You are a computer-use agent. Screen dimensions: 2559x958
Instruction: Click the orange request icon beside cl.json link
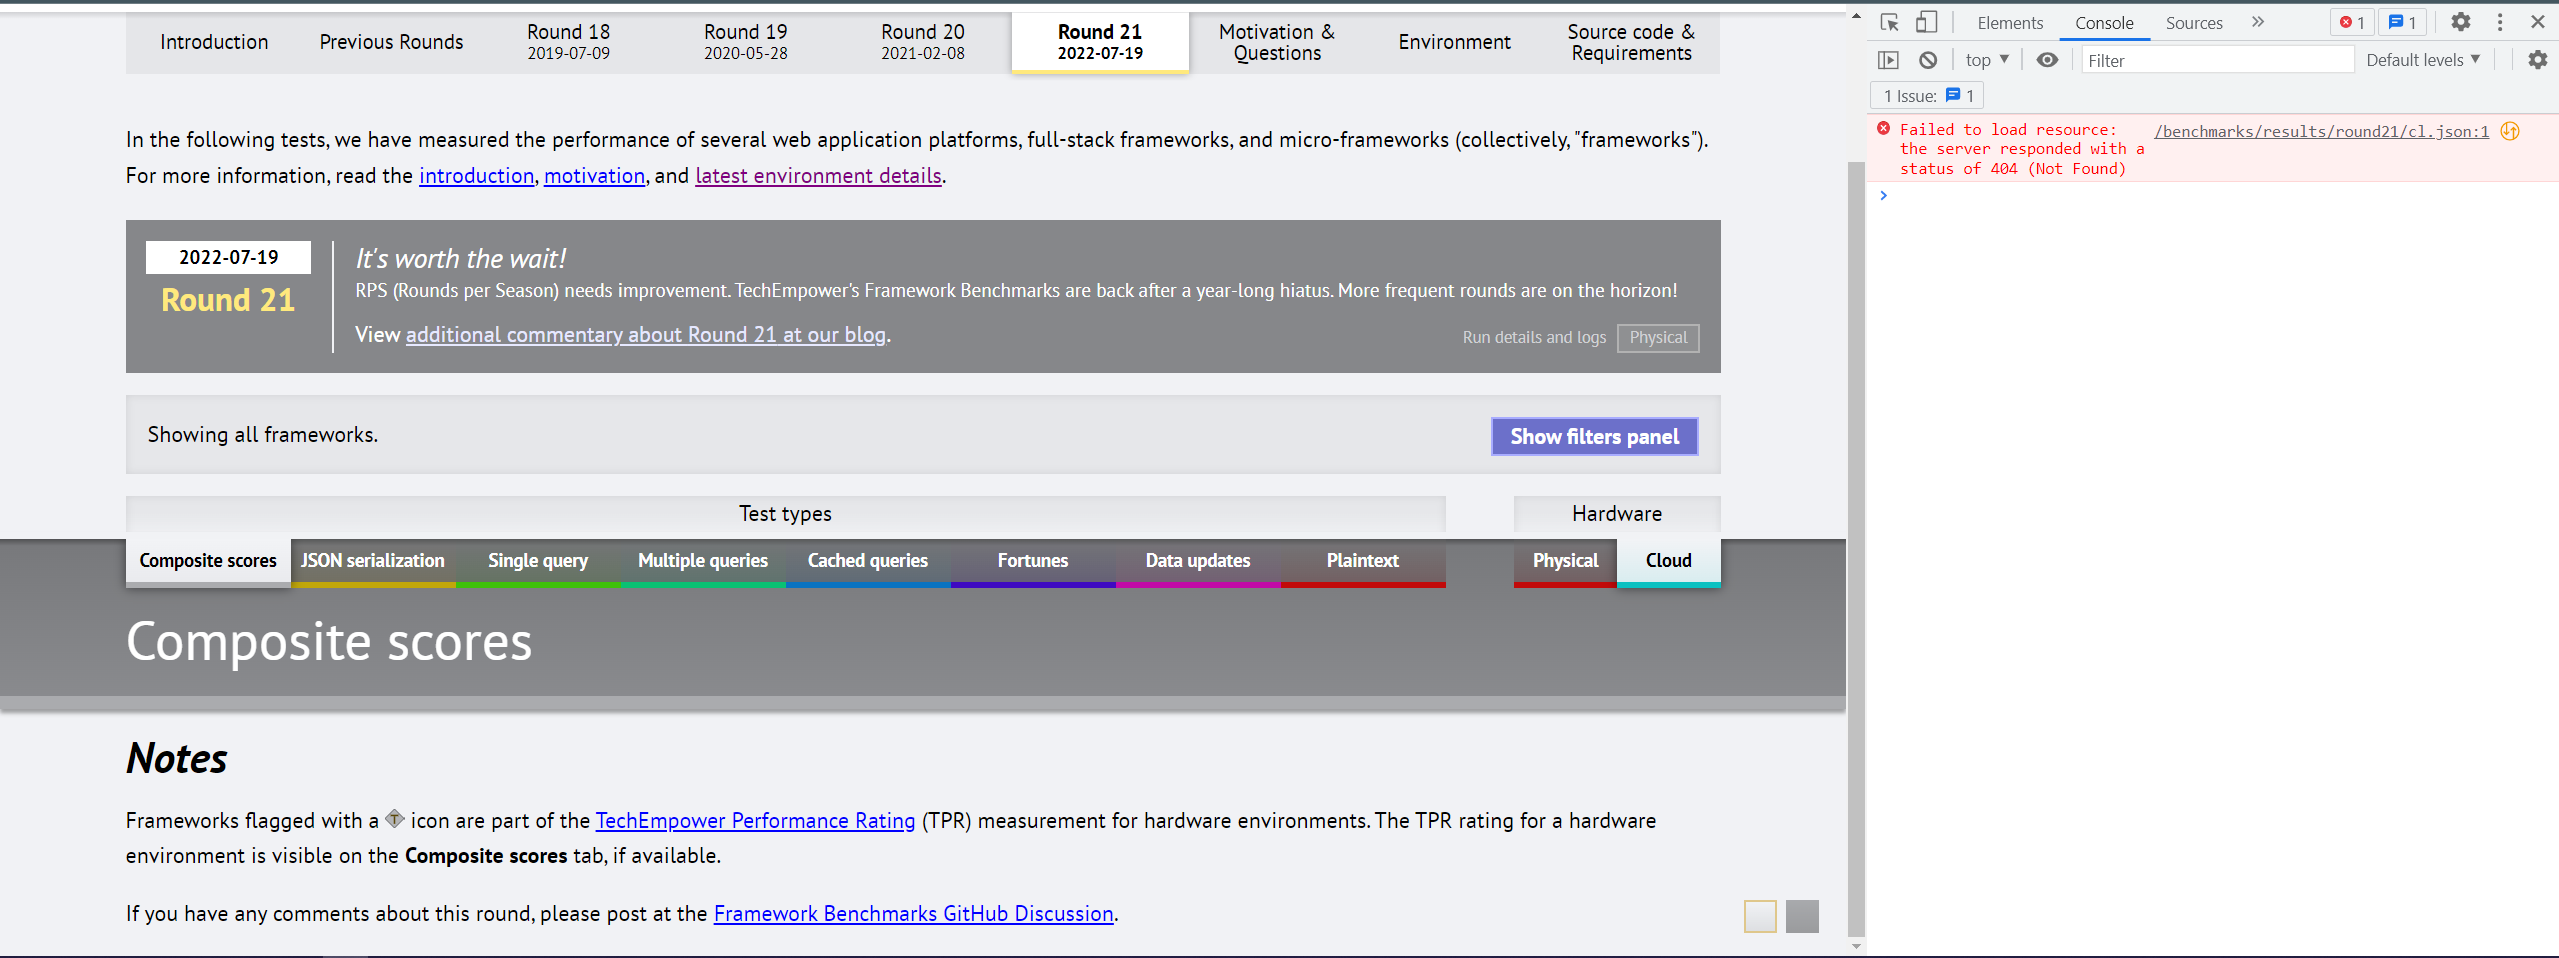click(x=2510, y=131)
